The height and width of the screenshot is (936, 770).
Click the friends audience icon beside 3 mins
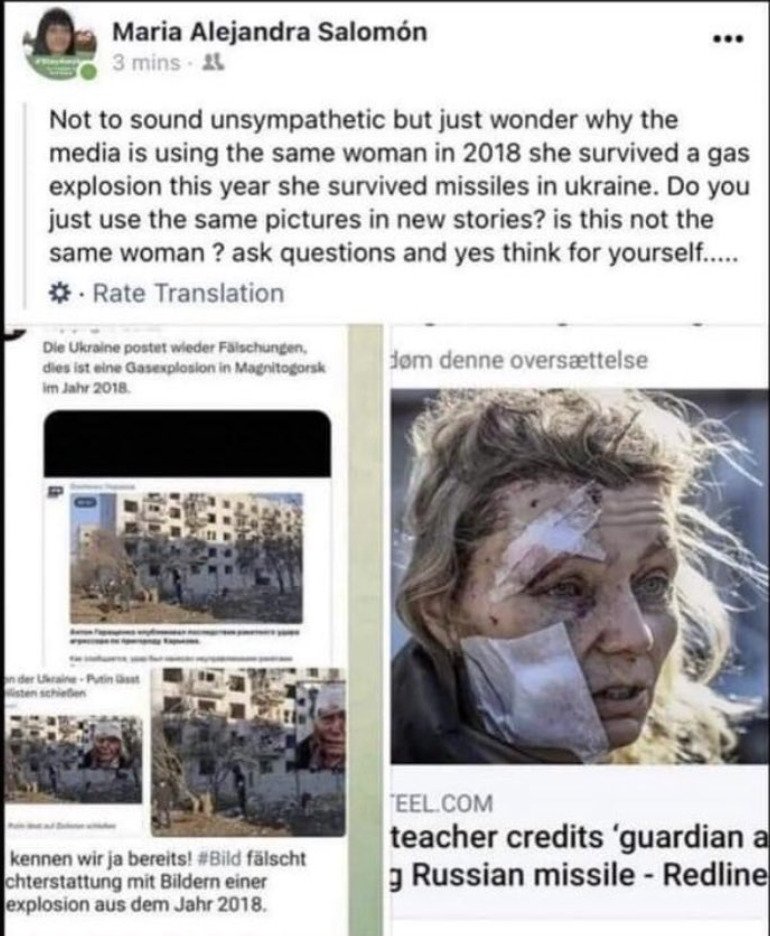[x=214, y=62]
